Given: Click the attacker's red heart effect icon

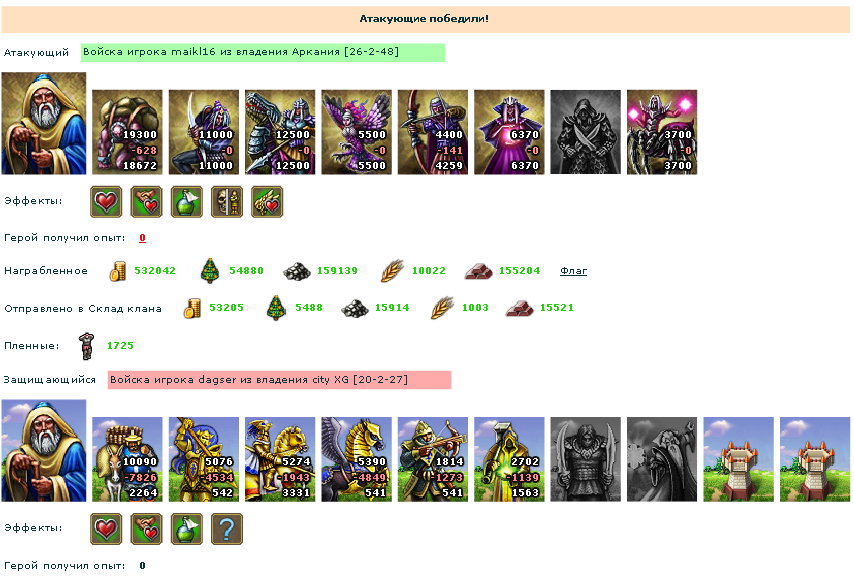Looking at the screenshot, I should pyautogui.click(x=106, y=202).
